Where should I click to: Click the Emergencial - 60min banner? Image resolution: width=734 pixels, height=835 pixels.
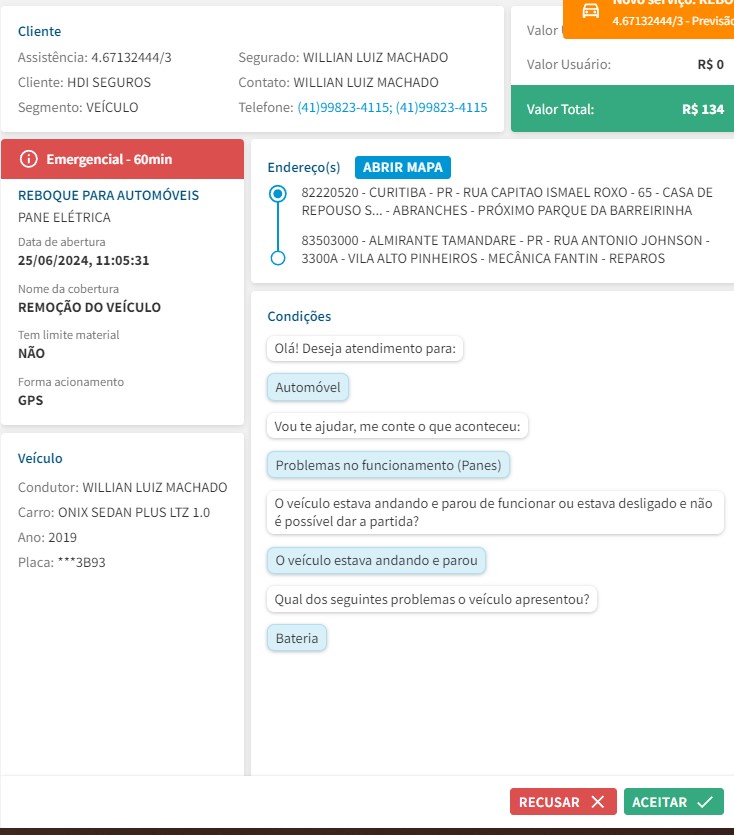tap(123, 159)
